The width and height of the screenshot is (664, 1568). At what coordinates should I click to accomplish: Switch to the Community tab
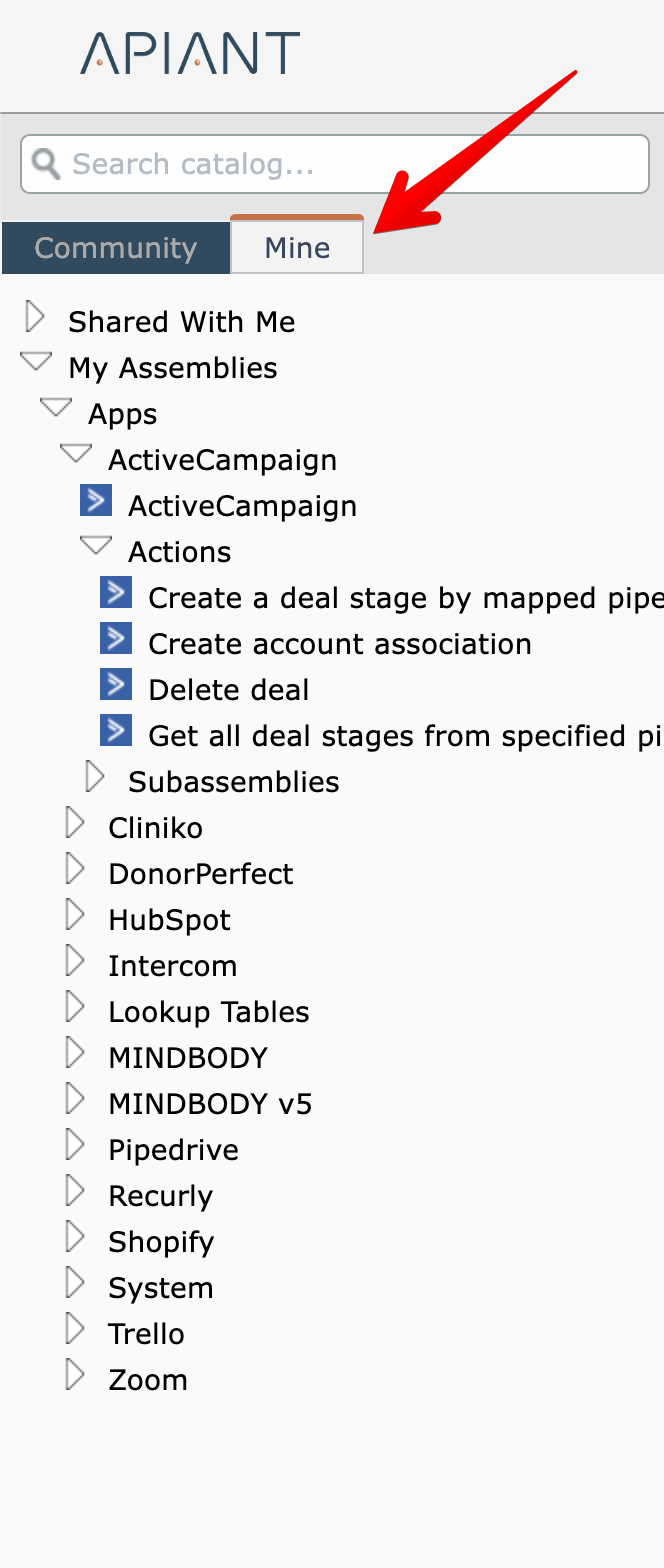click(116, 248)
